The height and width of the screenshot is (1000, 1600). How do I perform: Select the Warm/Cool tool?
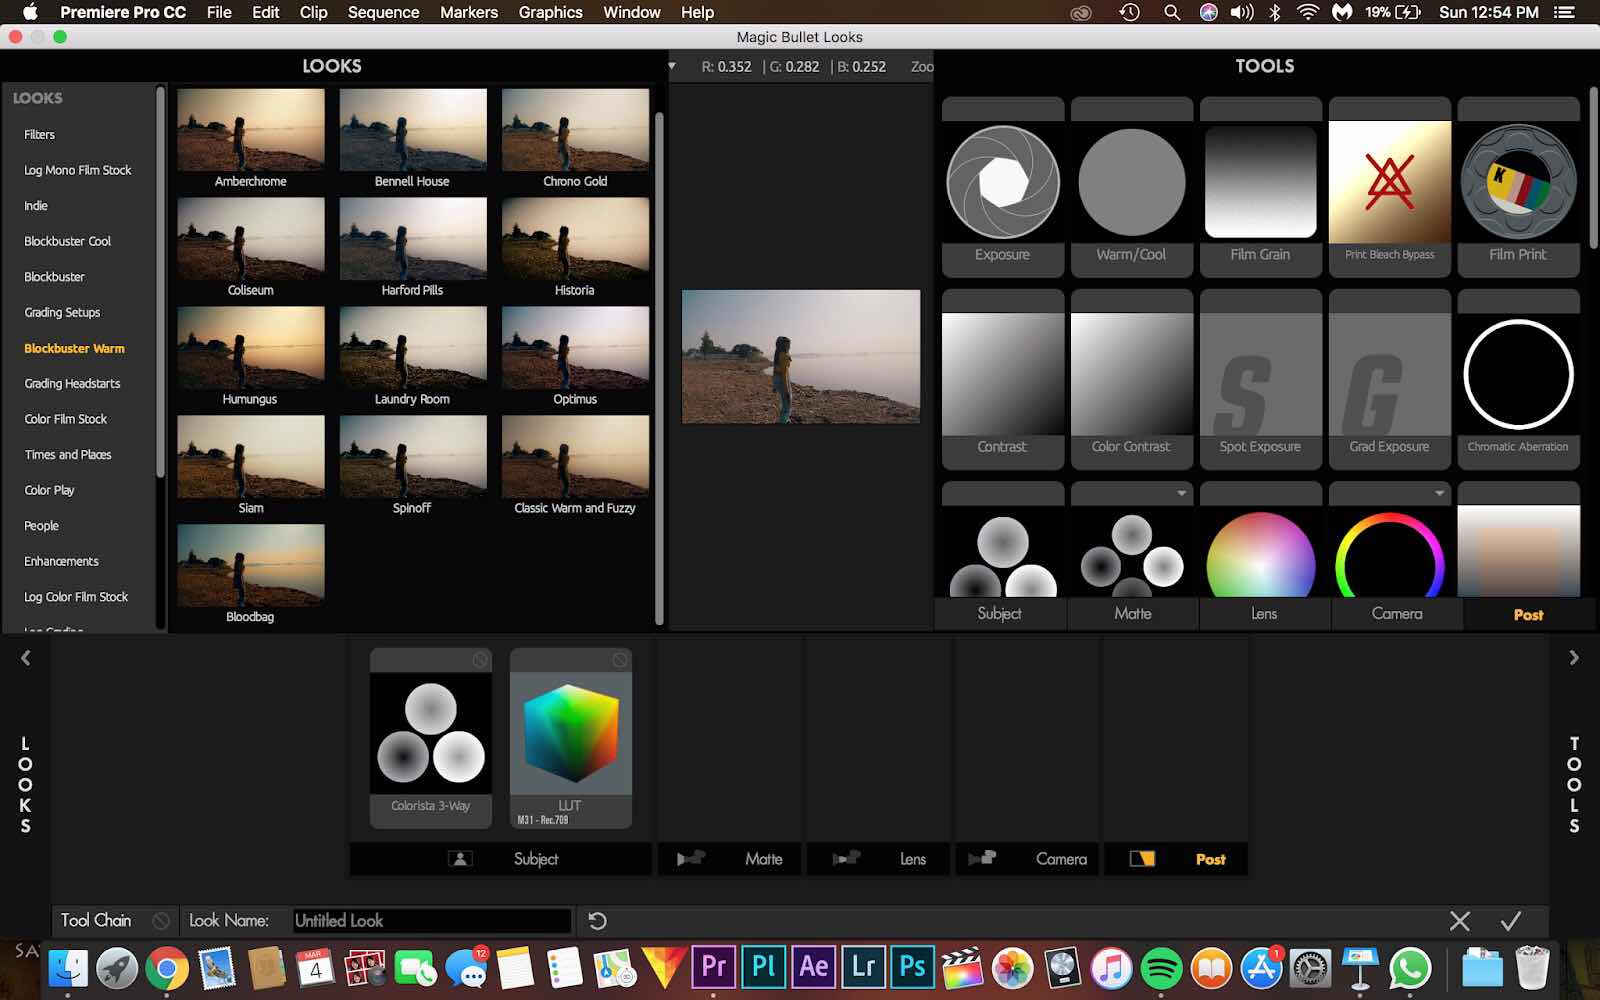(x=1131, y=186)
